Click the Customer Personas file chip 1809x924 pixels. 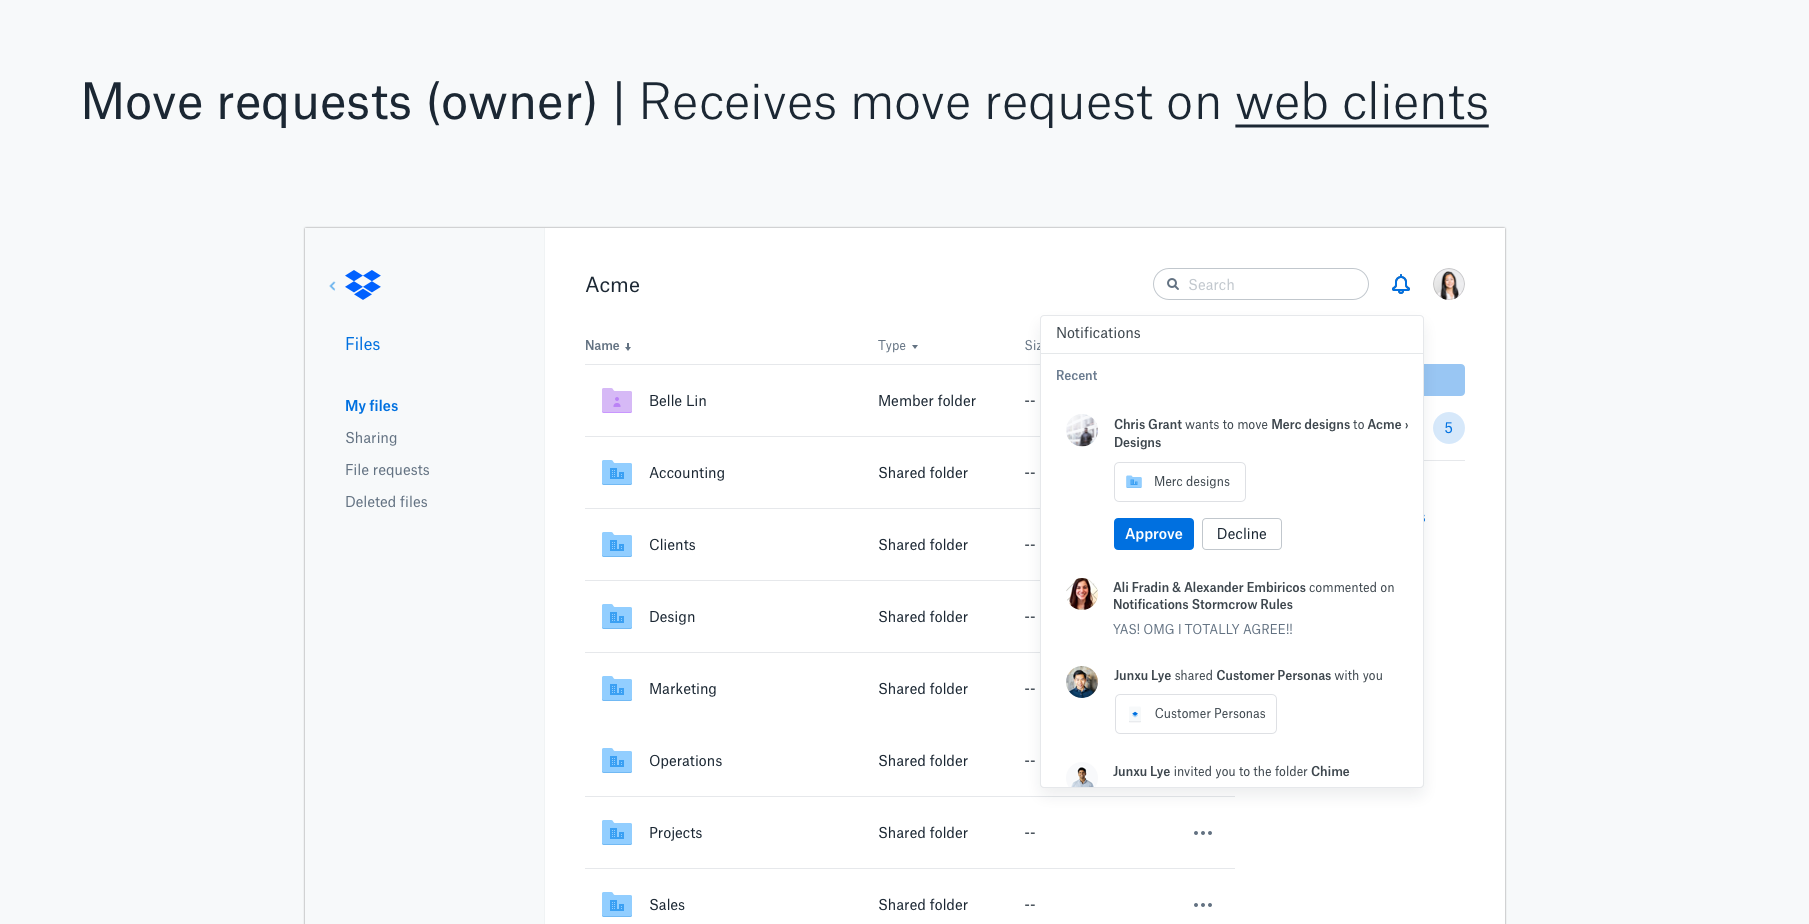(1195, 713)
